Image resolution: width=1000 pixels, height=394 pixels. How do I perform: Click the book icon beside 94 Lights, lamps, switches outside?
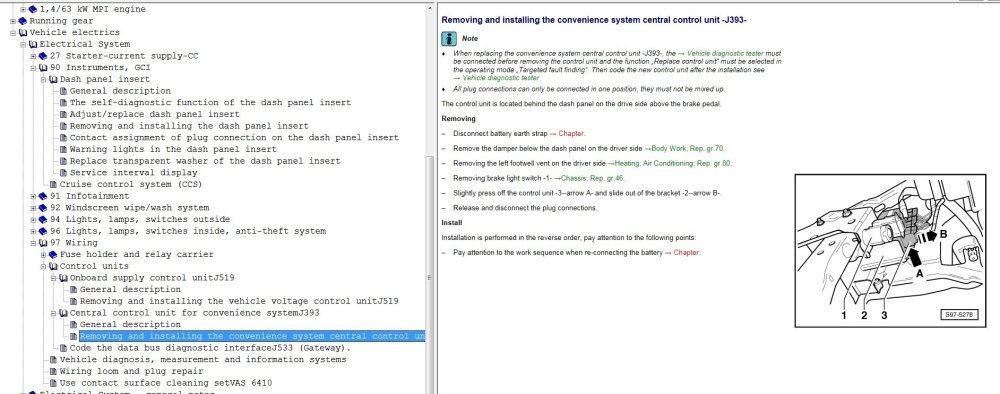tap(43, 219)
